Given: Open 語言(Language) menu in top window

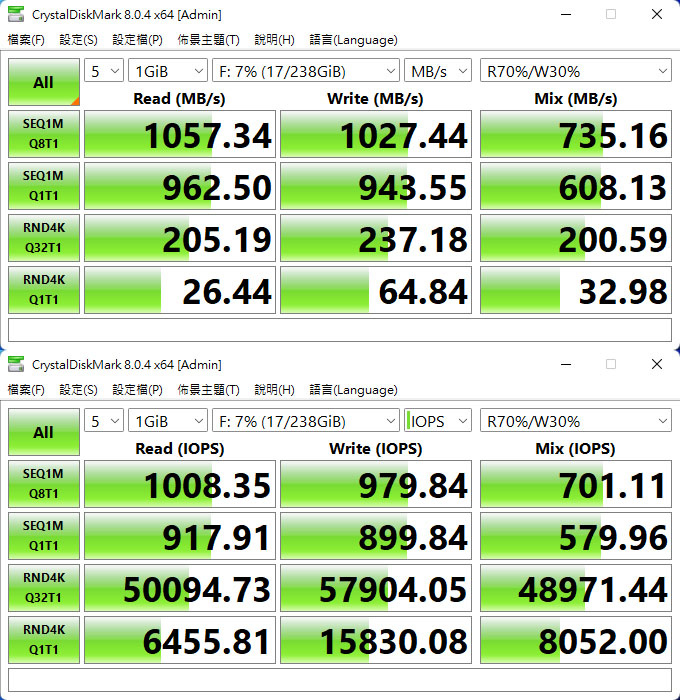Looking at the screenshot, I should (353, 40).
